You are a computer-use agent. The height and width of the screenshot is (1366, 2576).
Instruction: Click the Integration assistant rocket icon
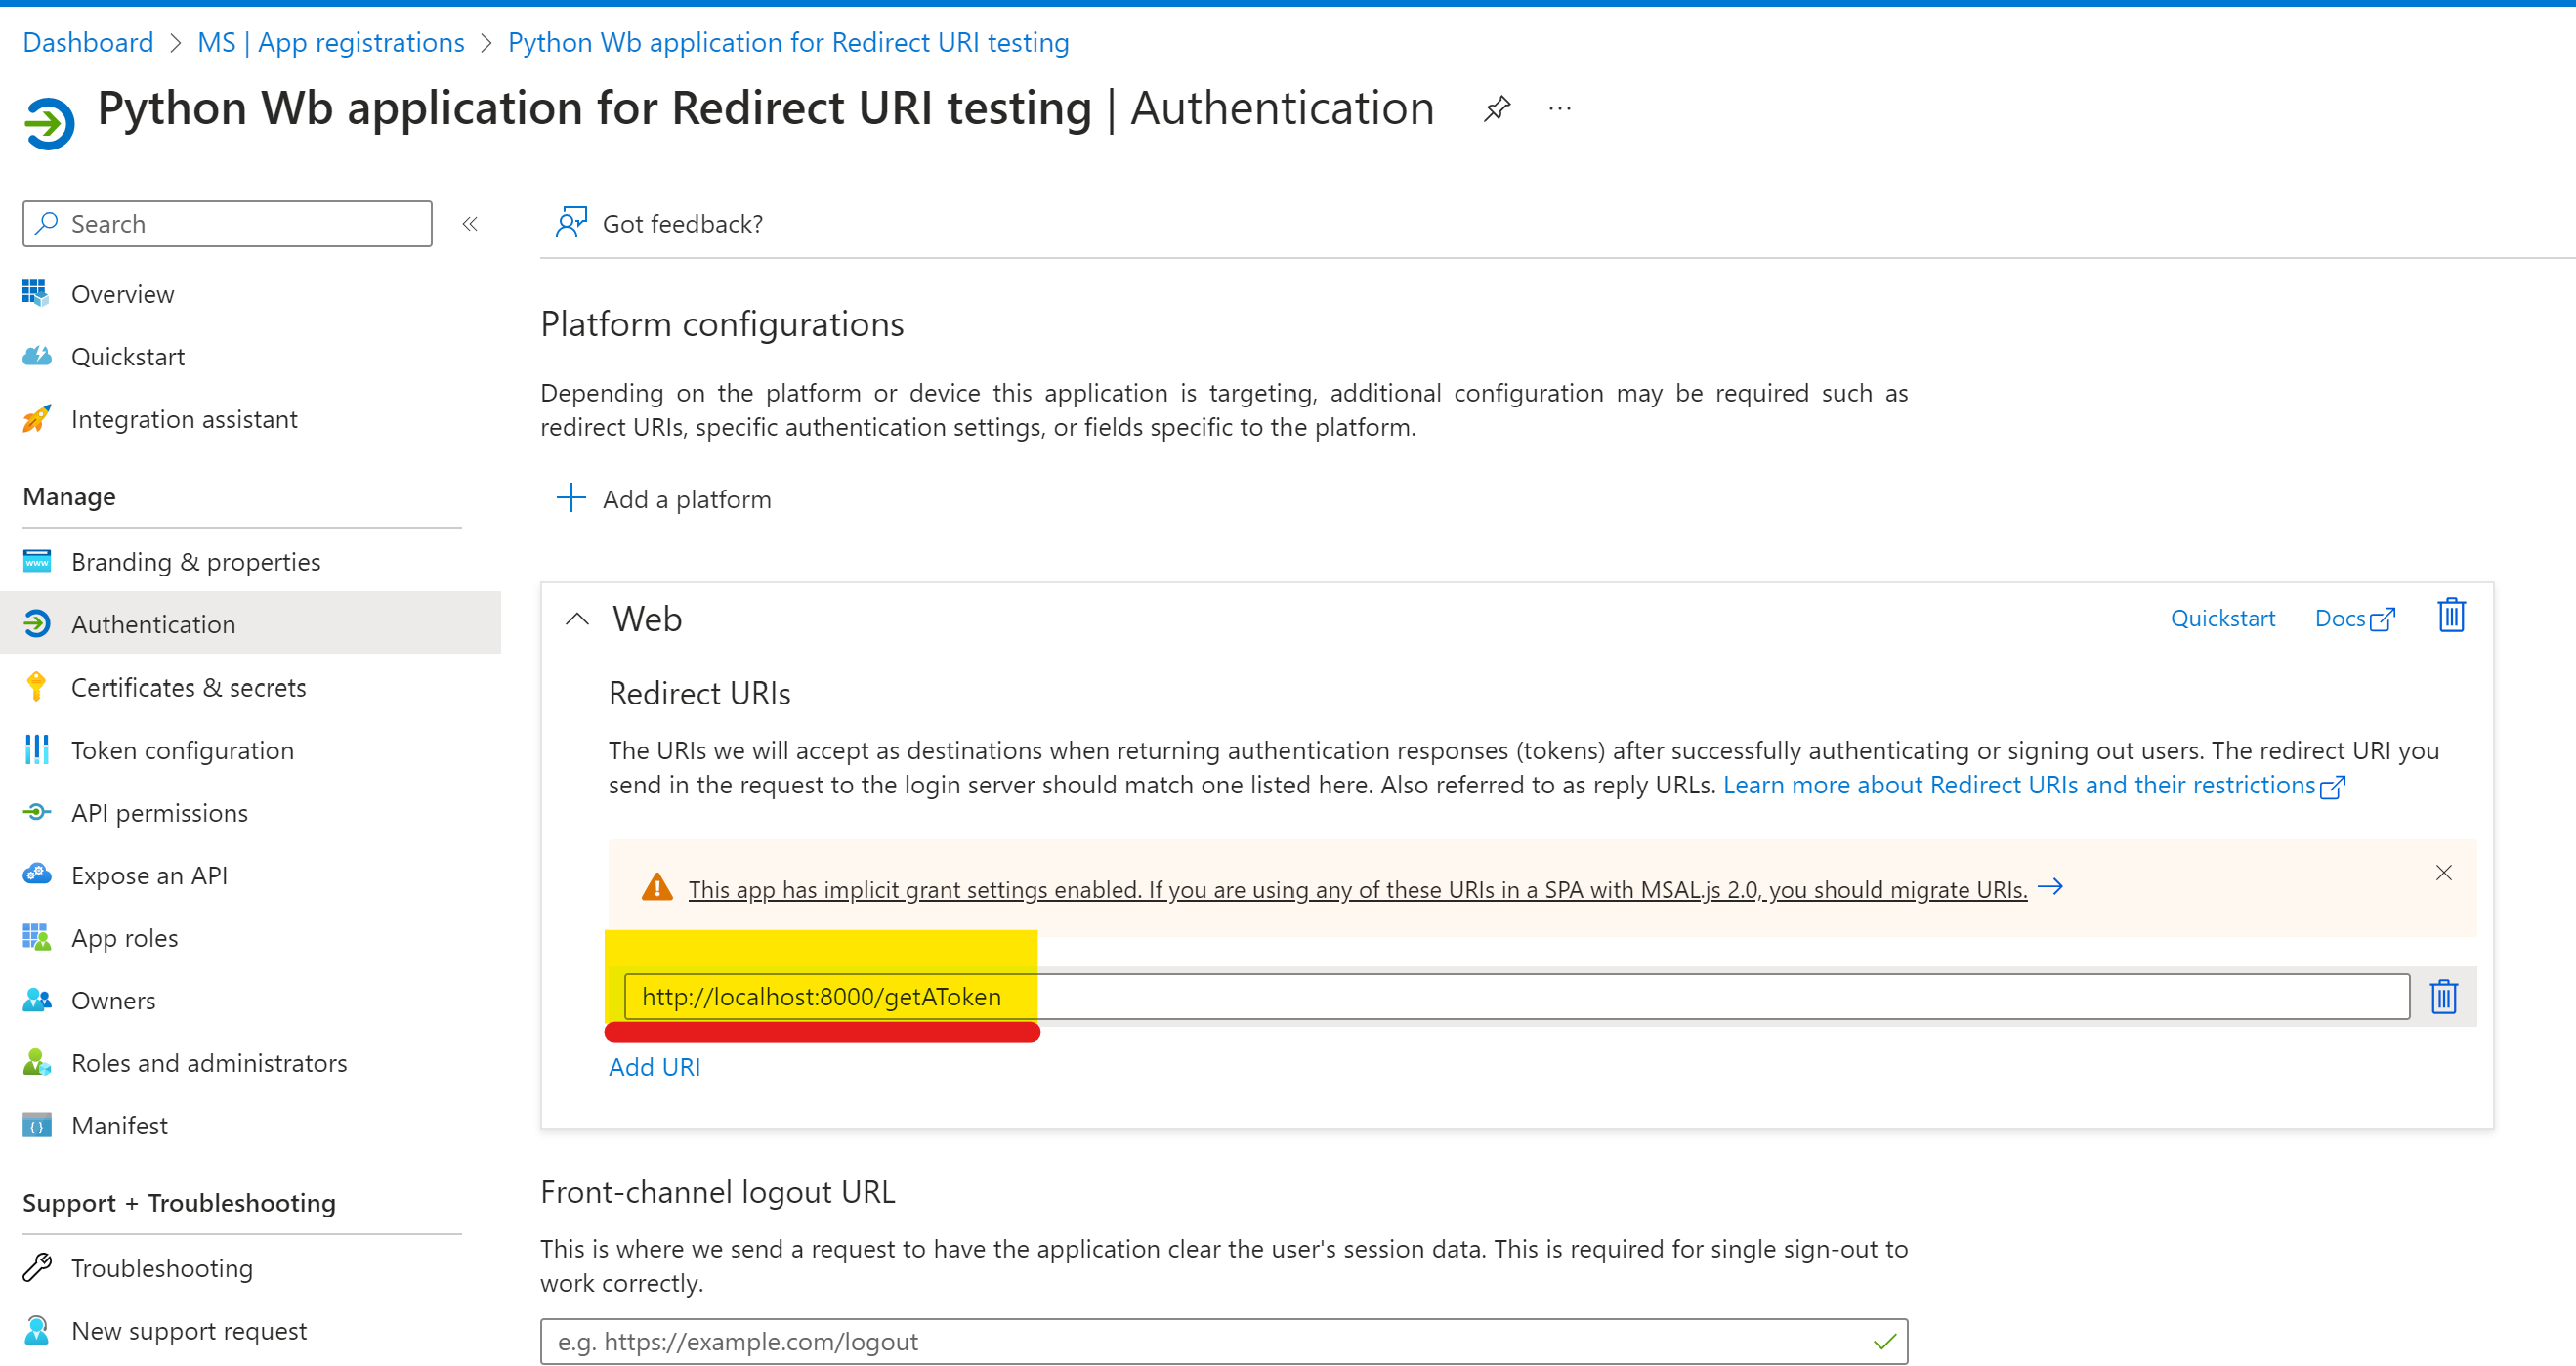[x=36, y=418]
